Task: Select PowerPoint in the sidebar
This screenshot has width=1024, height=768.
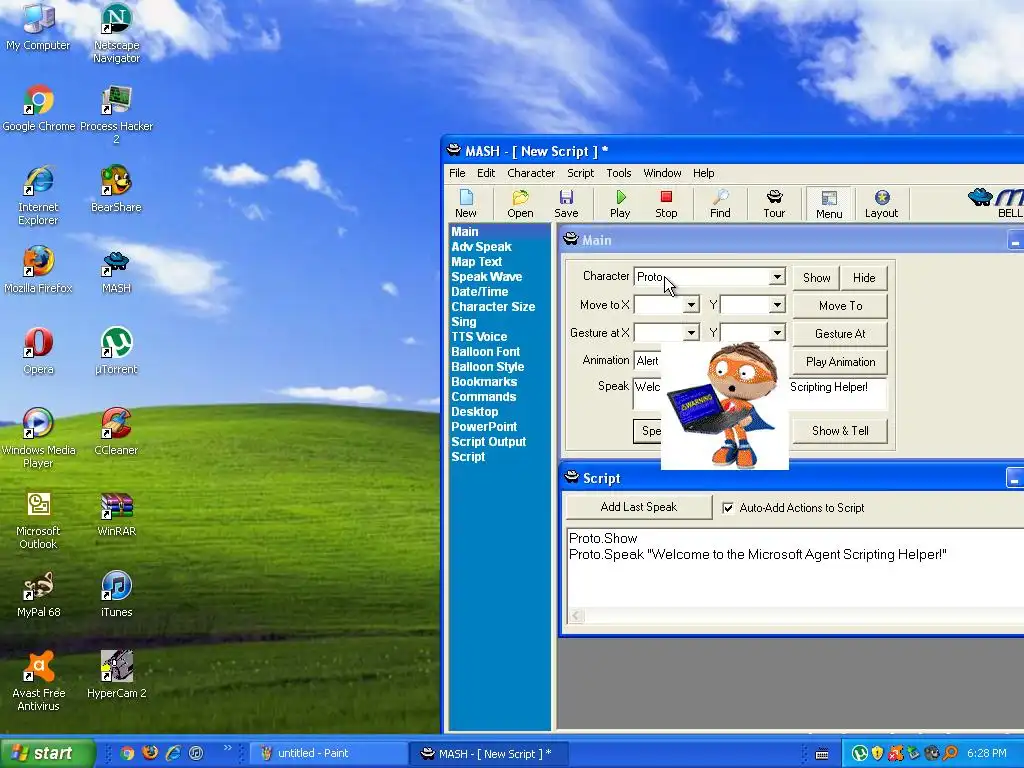Action: 484,427
